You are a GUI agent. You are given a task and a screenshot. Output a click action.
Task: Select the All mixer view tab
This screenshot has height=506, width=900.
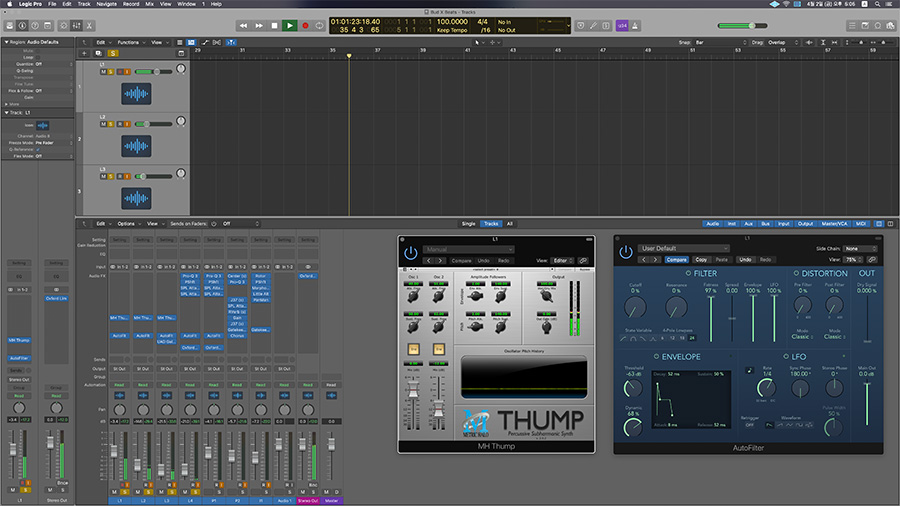pyautogui.click(x=509, y=224)
